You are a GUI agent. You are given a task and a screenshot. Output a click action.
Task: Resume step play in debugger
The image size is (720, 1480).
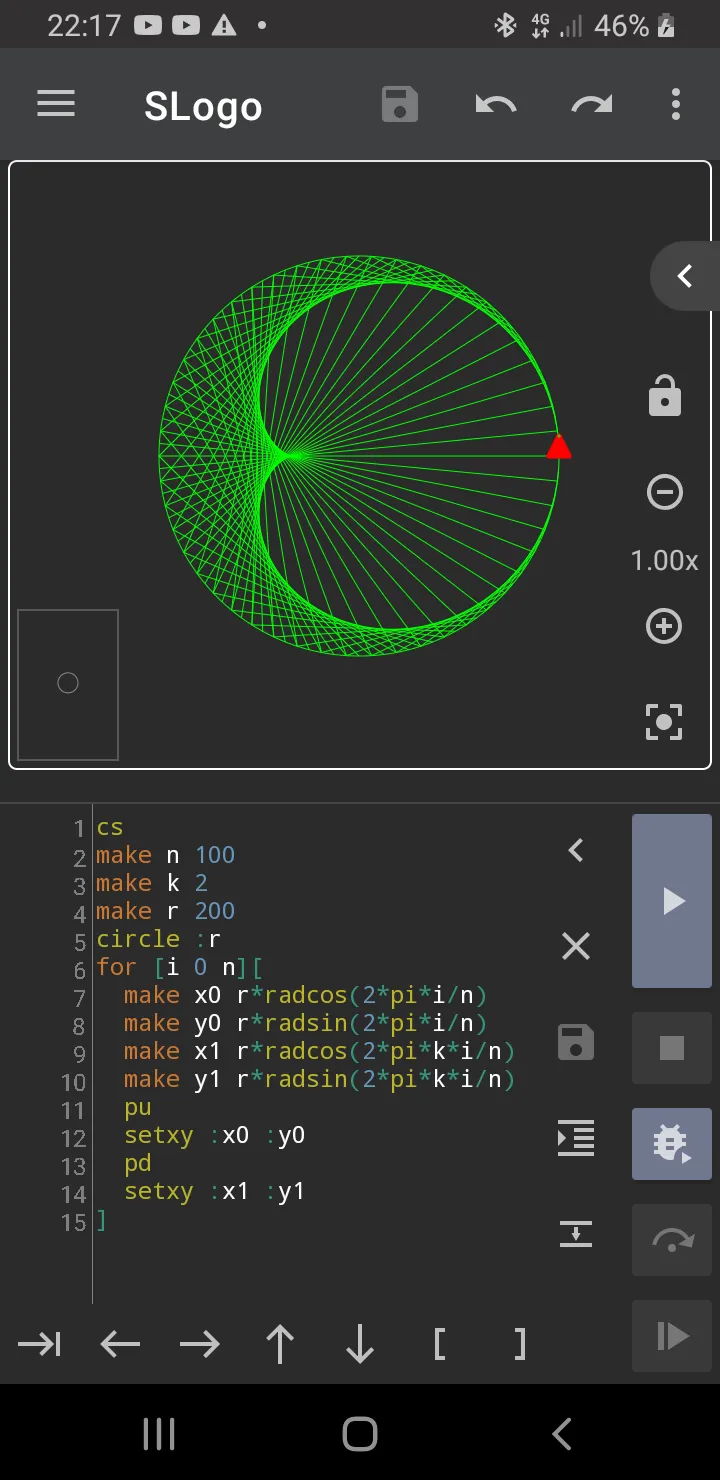coord(672,1335)
